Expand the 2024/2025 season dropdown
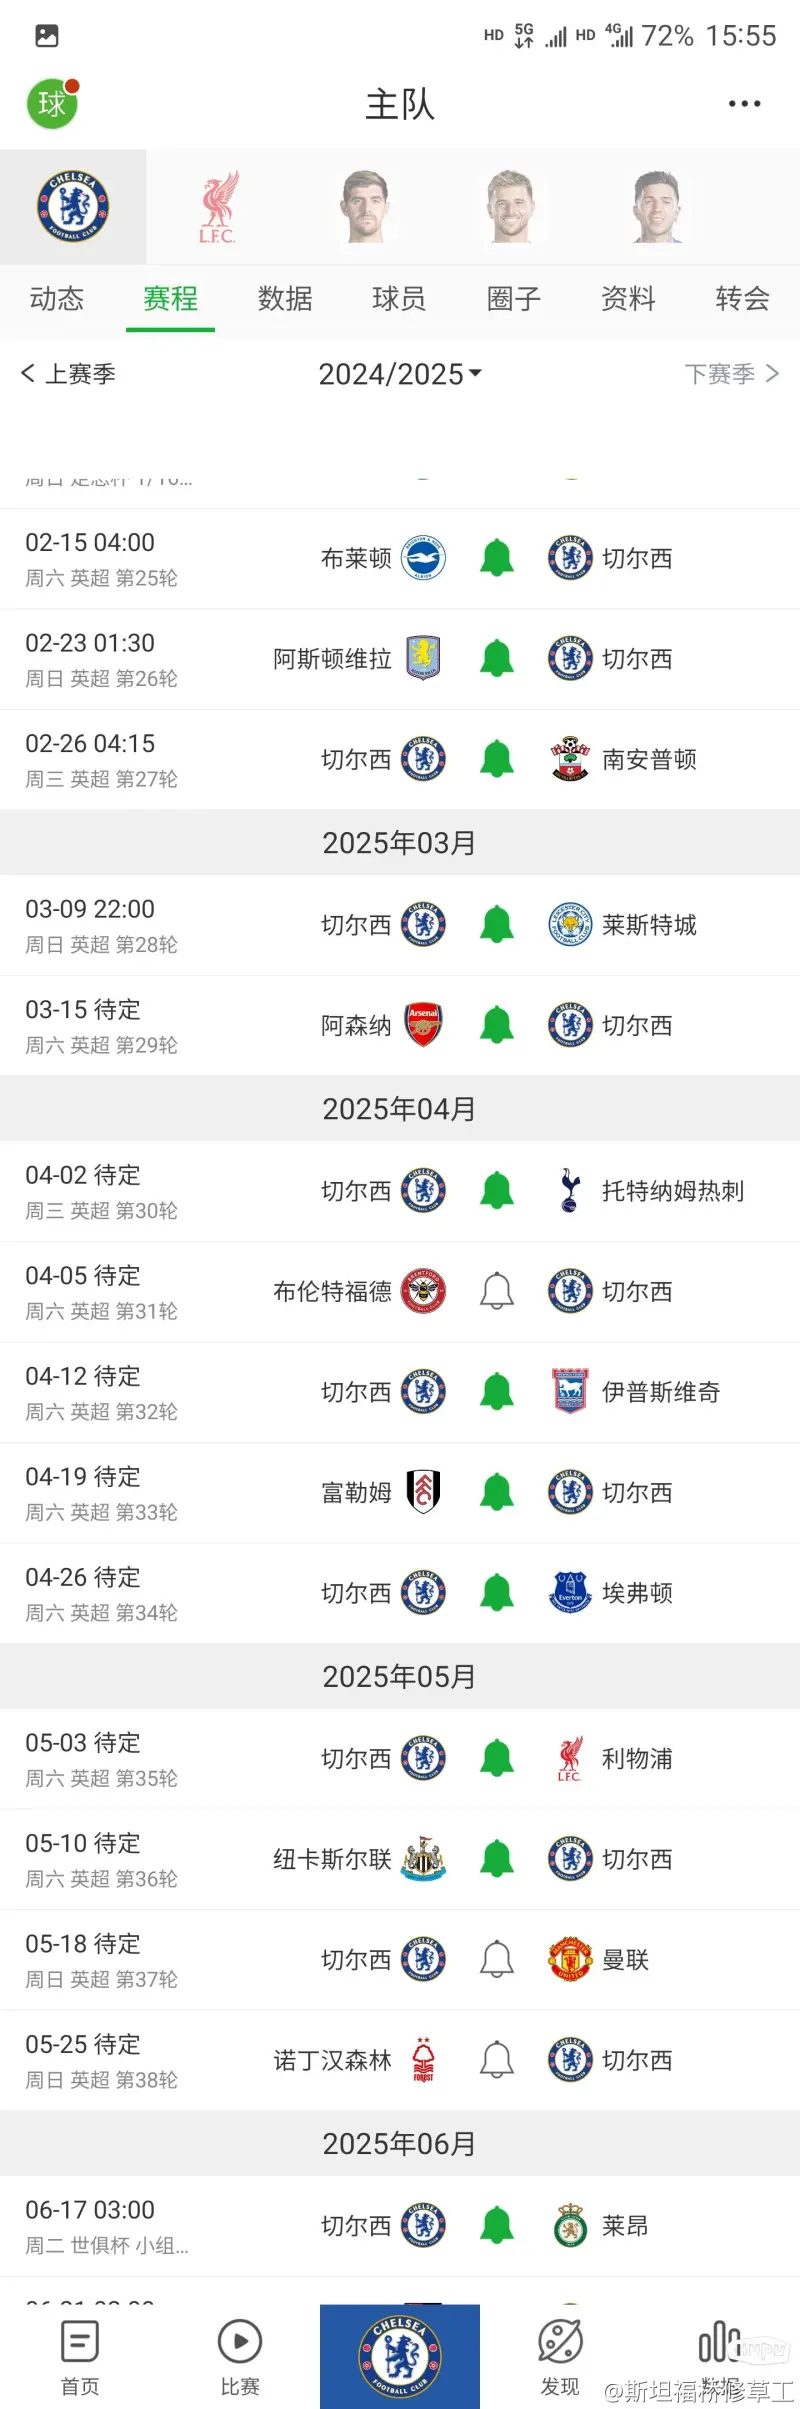Screen dimensions: 800x2409 pyautogui.click(x=400, y=374)
